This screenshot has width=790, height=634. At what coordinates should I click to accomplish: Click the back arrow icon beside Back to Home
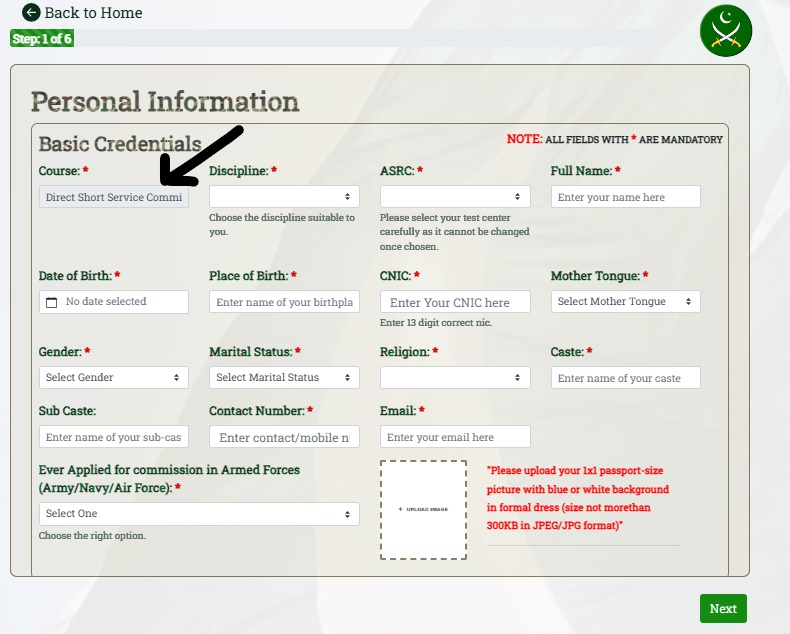[31, 12]
